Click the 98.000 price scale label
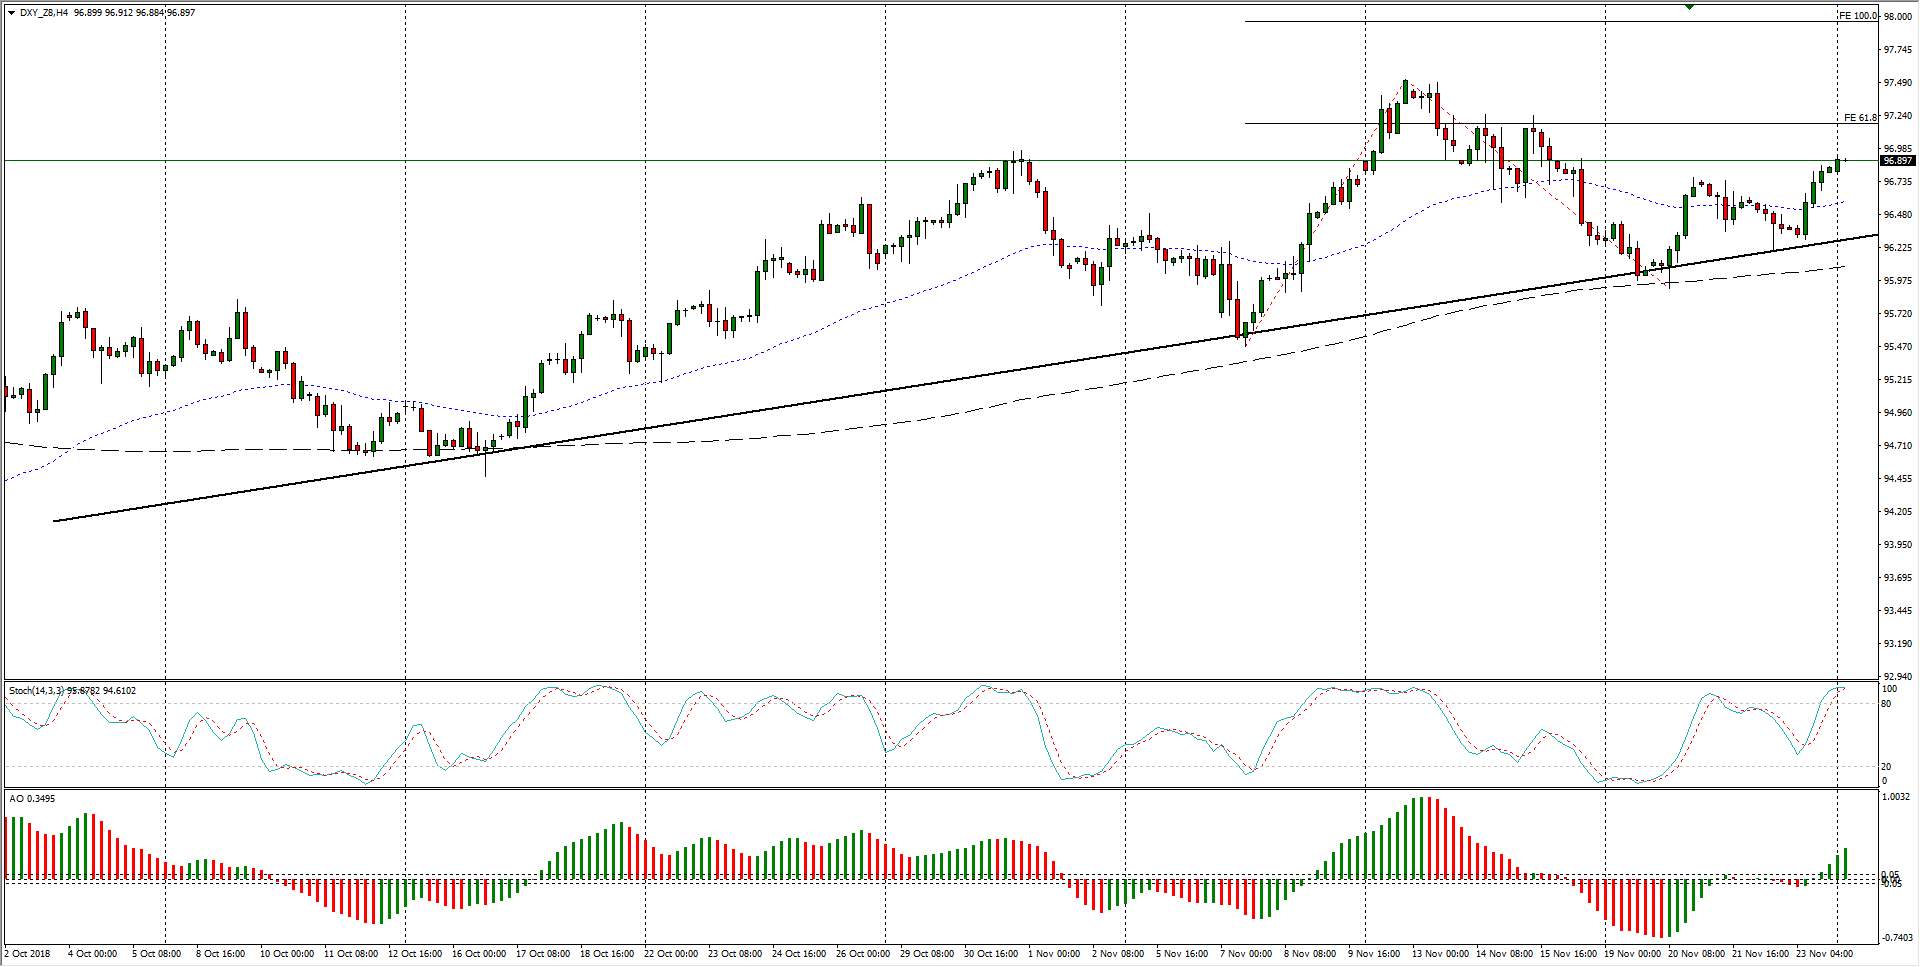 pyautogui.click(x=1897, y=17)
